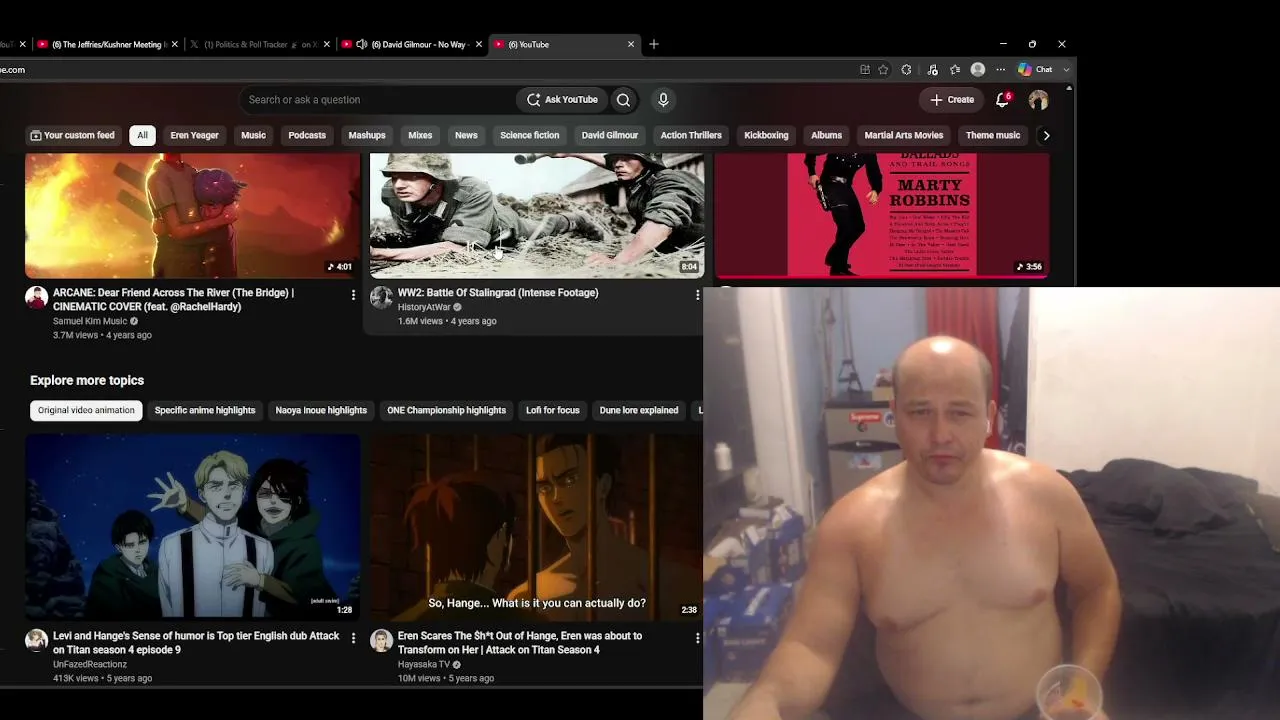Screen dimensions: 1280x720
Task: Select the Mixes filter chip
Action: [420, 135]
